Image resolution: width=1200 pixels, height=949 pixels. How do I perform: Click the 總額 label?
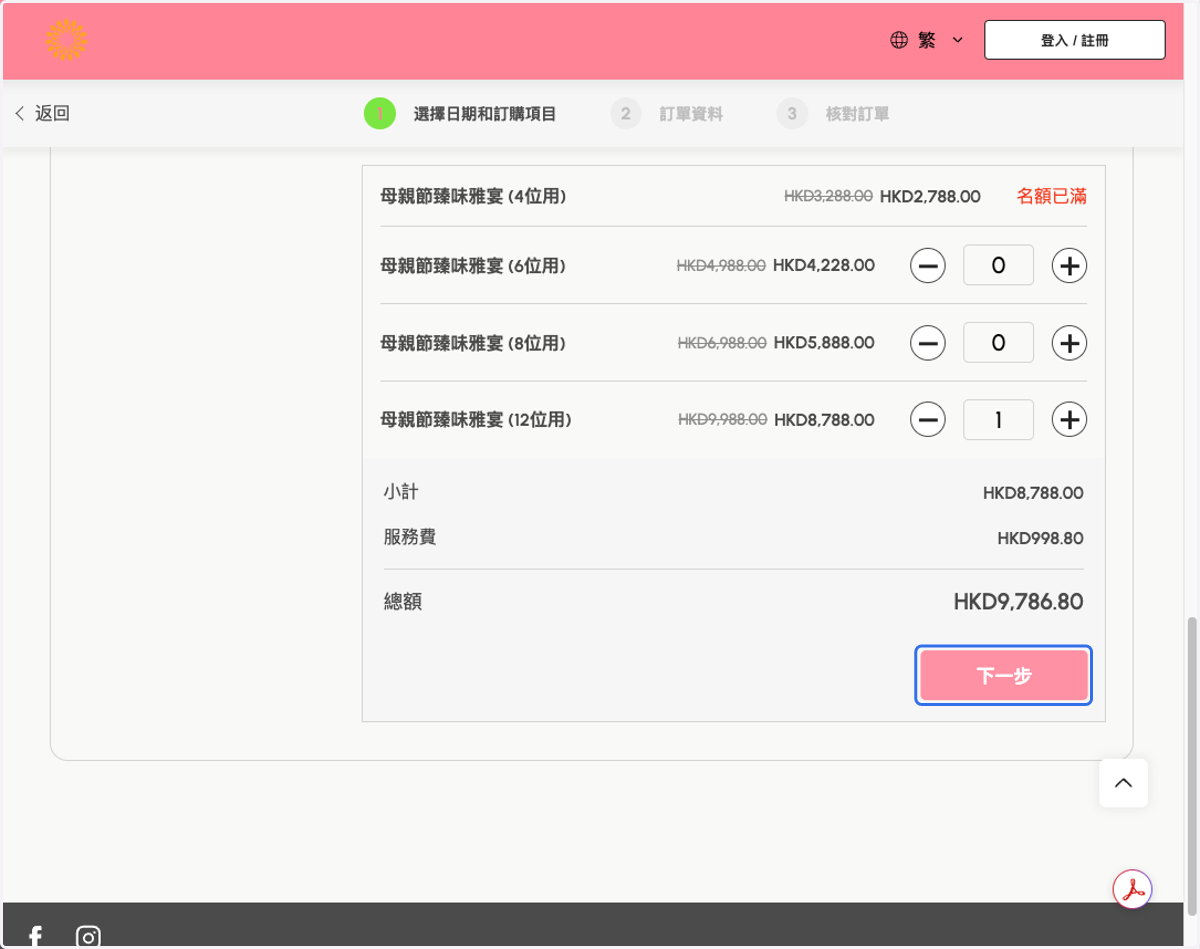402,602
